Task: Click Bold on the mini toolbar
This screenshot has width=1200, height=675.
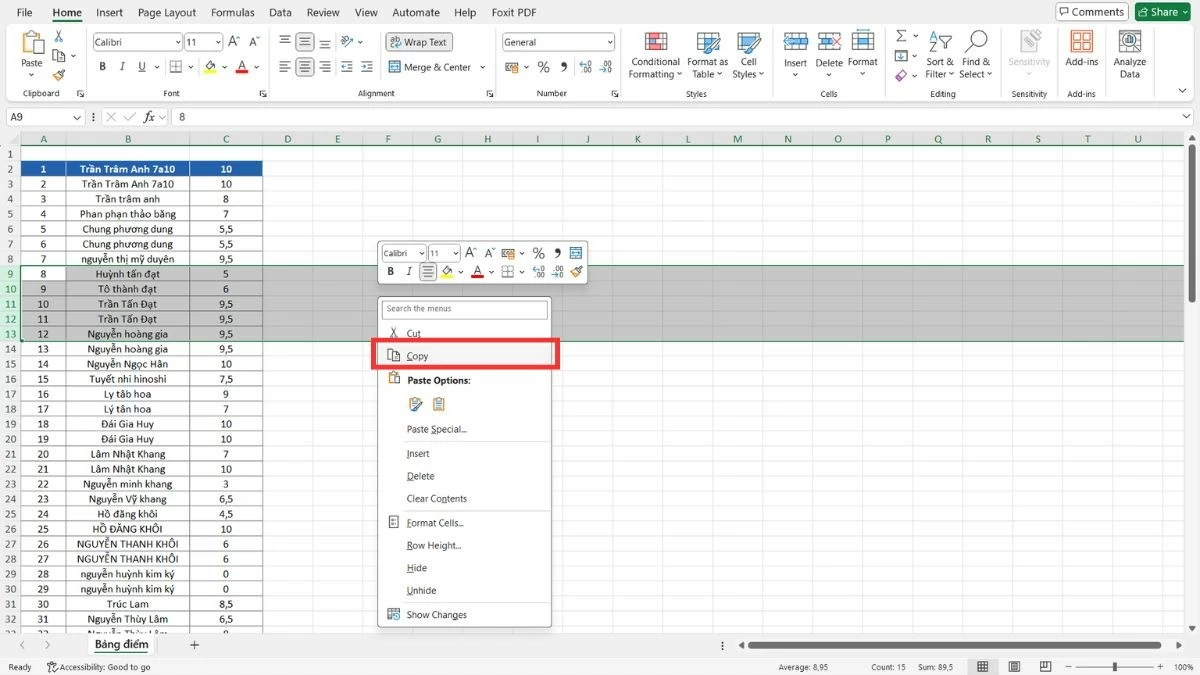Action: pyautogui.click(x=390, y=271)
